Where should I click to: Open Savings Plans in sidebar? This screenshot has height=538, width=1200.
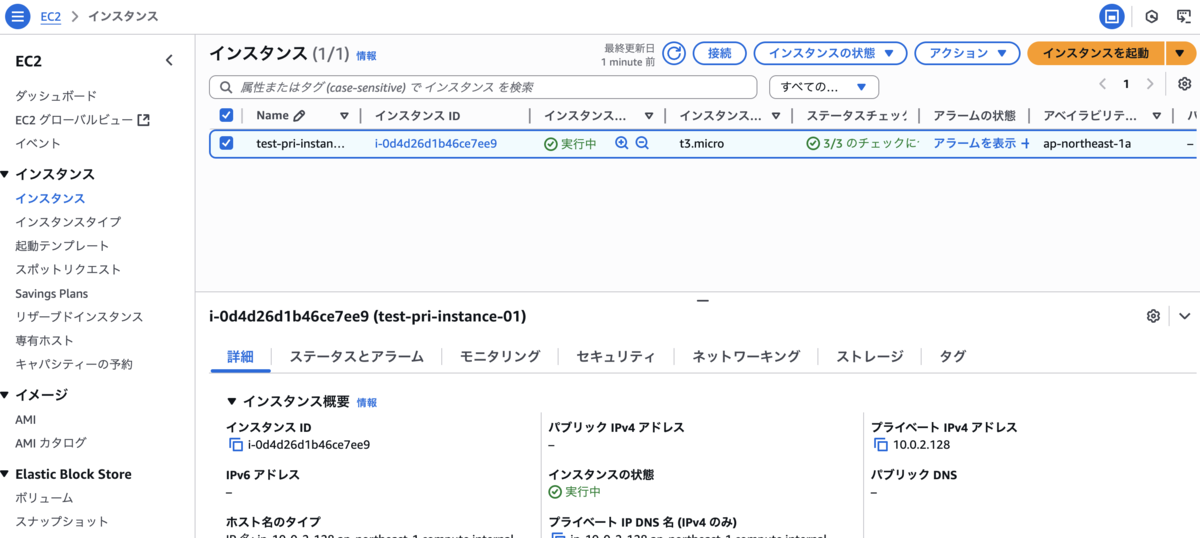point(52,293)
